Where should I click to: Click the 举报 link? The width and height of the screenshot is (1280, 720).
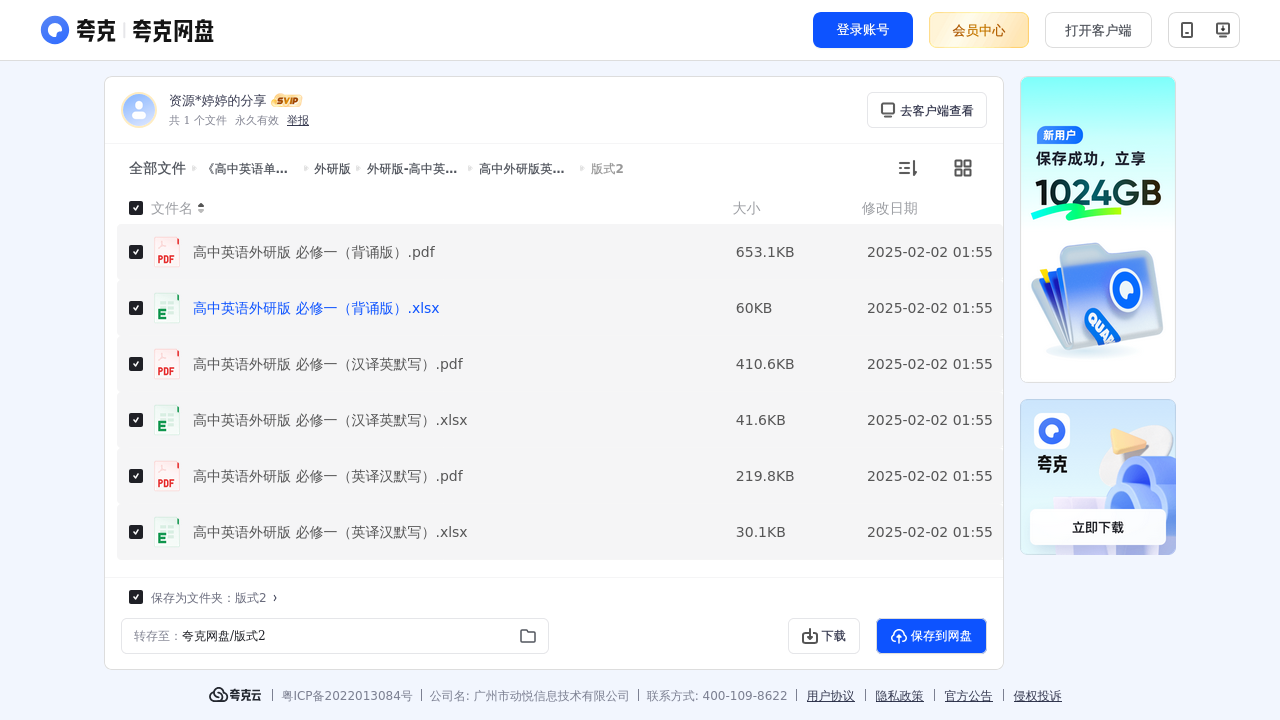click(298, 120)
